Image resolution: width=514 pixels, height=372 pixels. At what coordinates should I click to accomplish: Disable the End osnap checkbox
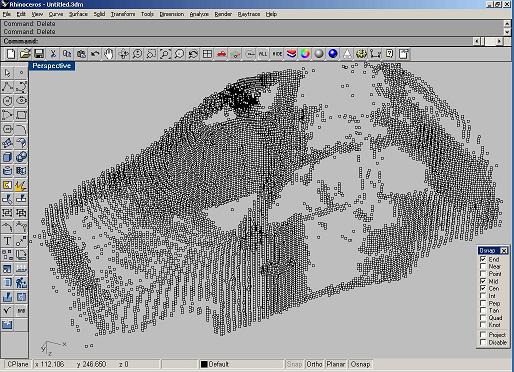pyautogui.click(x=483, y=259)
